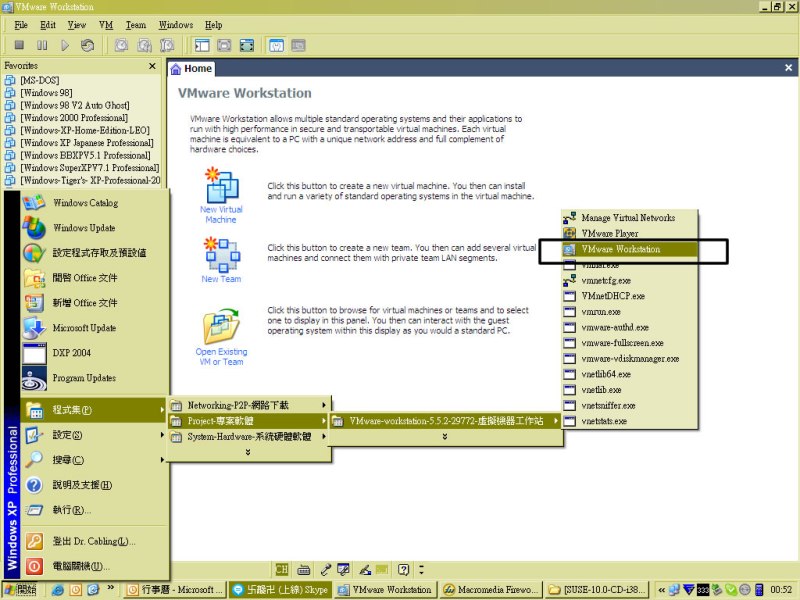
Task: Toggle the Favorites sidebar toolbar icon
Action: [x=202, y=45]
